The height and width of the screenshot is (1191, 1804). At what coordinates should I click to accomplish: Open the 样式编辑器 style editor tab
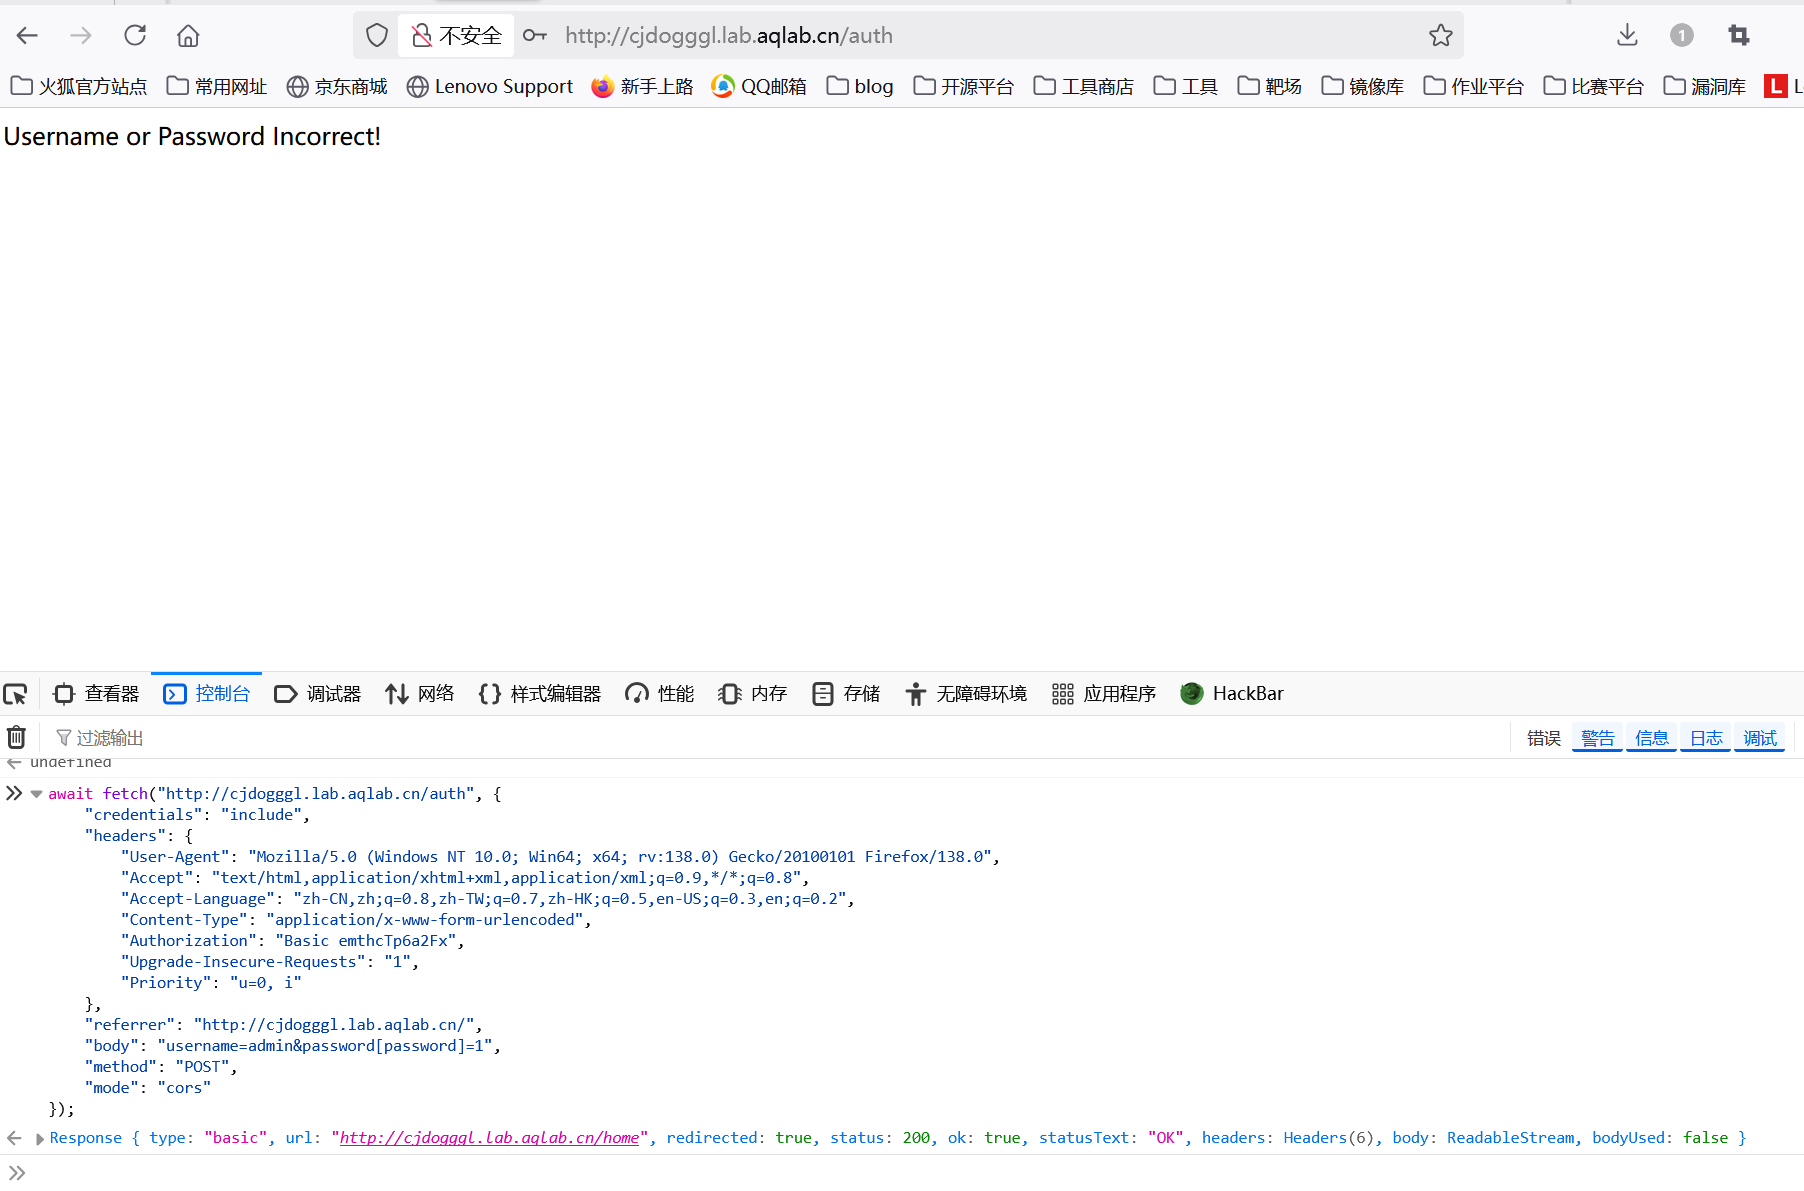click(540, 694)
